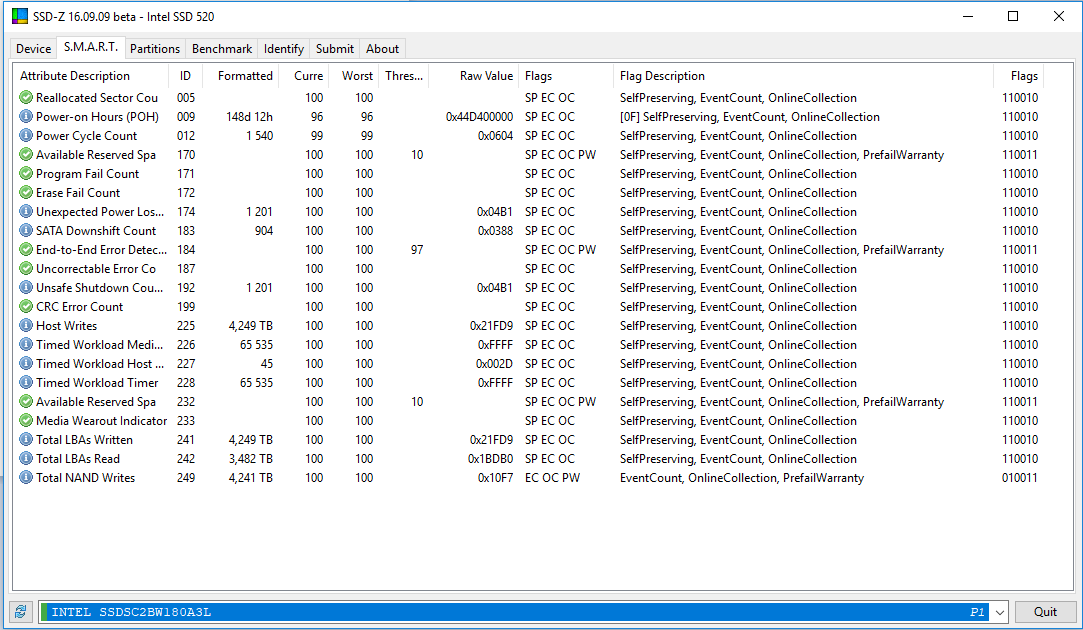Open the drive selection dropdown arrow
Screen dimensions: 1083x630
click(x=999, y=612)
